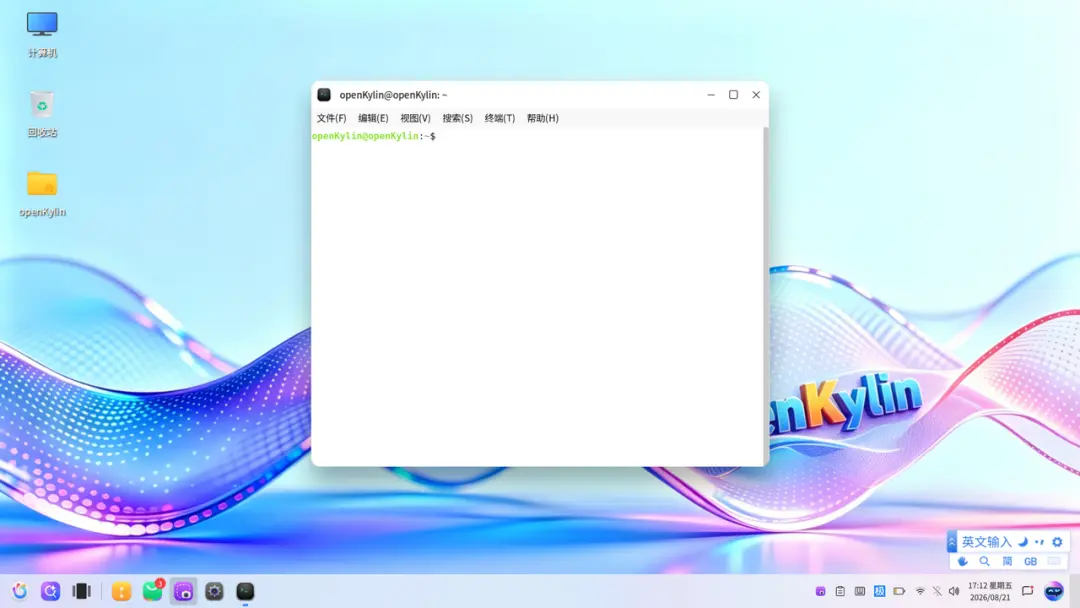The width and height of the screenshot is (1080, 608).
Task: Open the green app with badge 3
Action: [152, 591]
